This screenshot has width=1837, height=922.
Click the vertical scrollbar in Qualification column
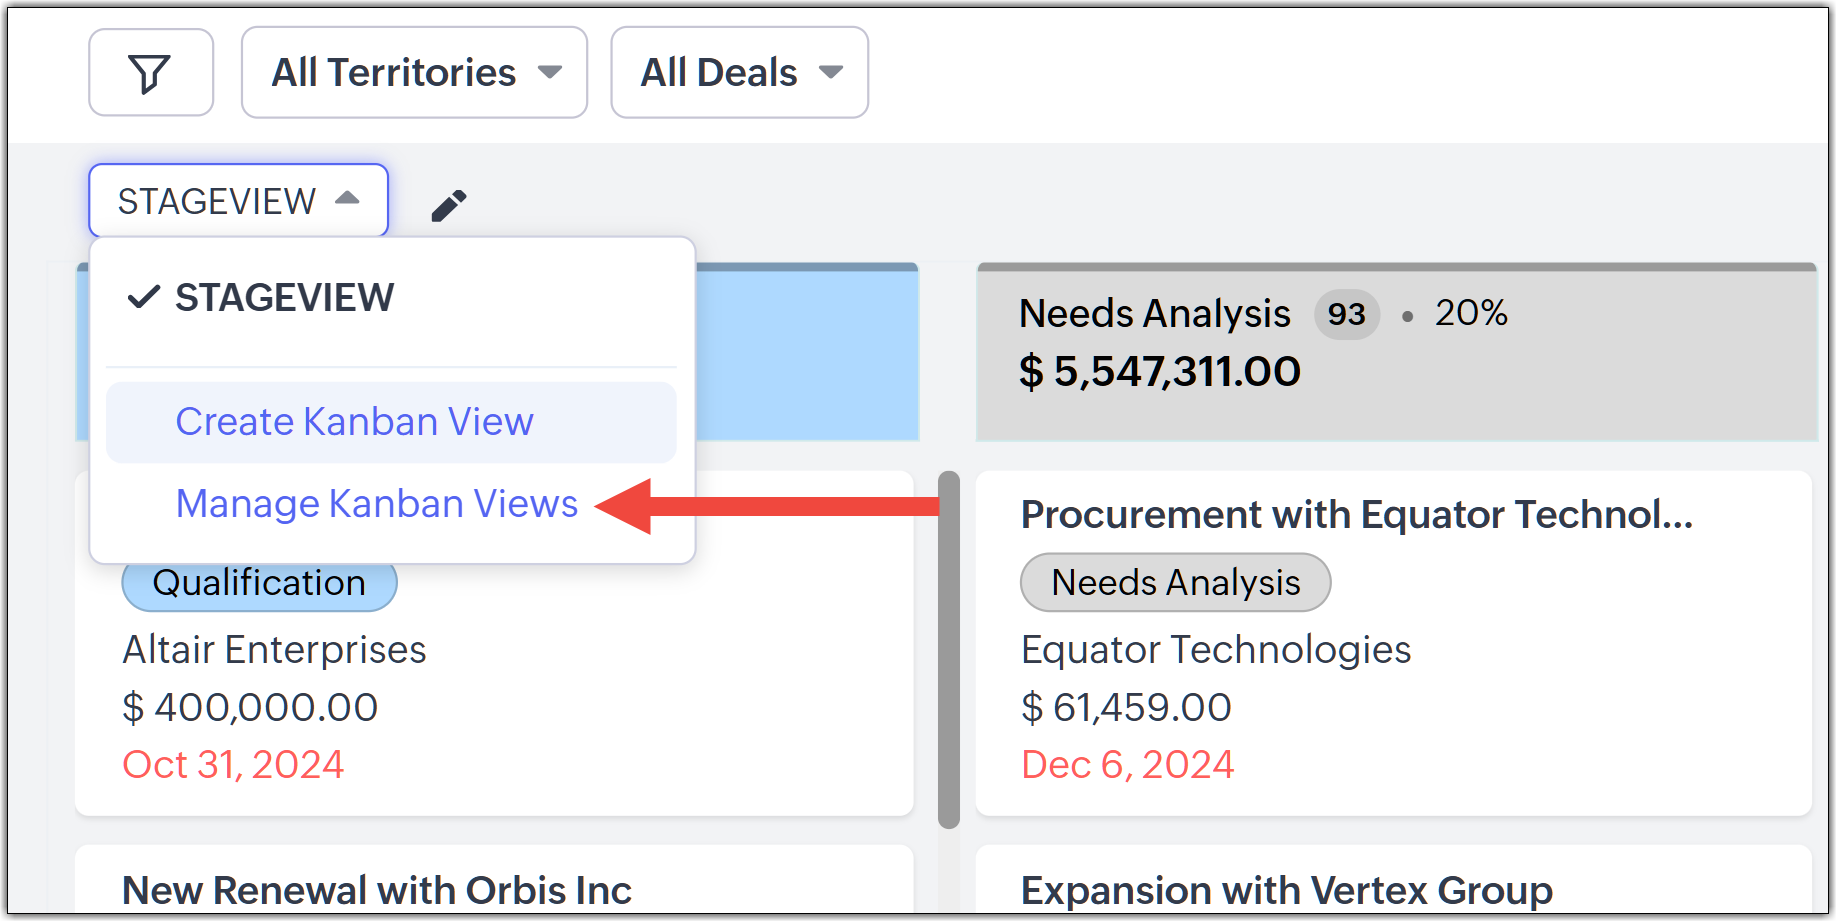(948, 650)
